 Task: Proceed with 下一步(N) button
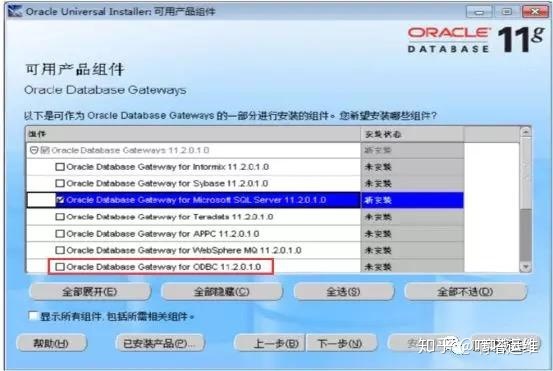pyautogui.click(x=341, y=343)
